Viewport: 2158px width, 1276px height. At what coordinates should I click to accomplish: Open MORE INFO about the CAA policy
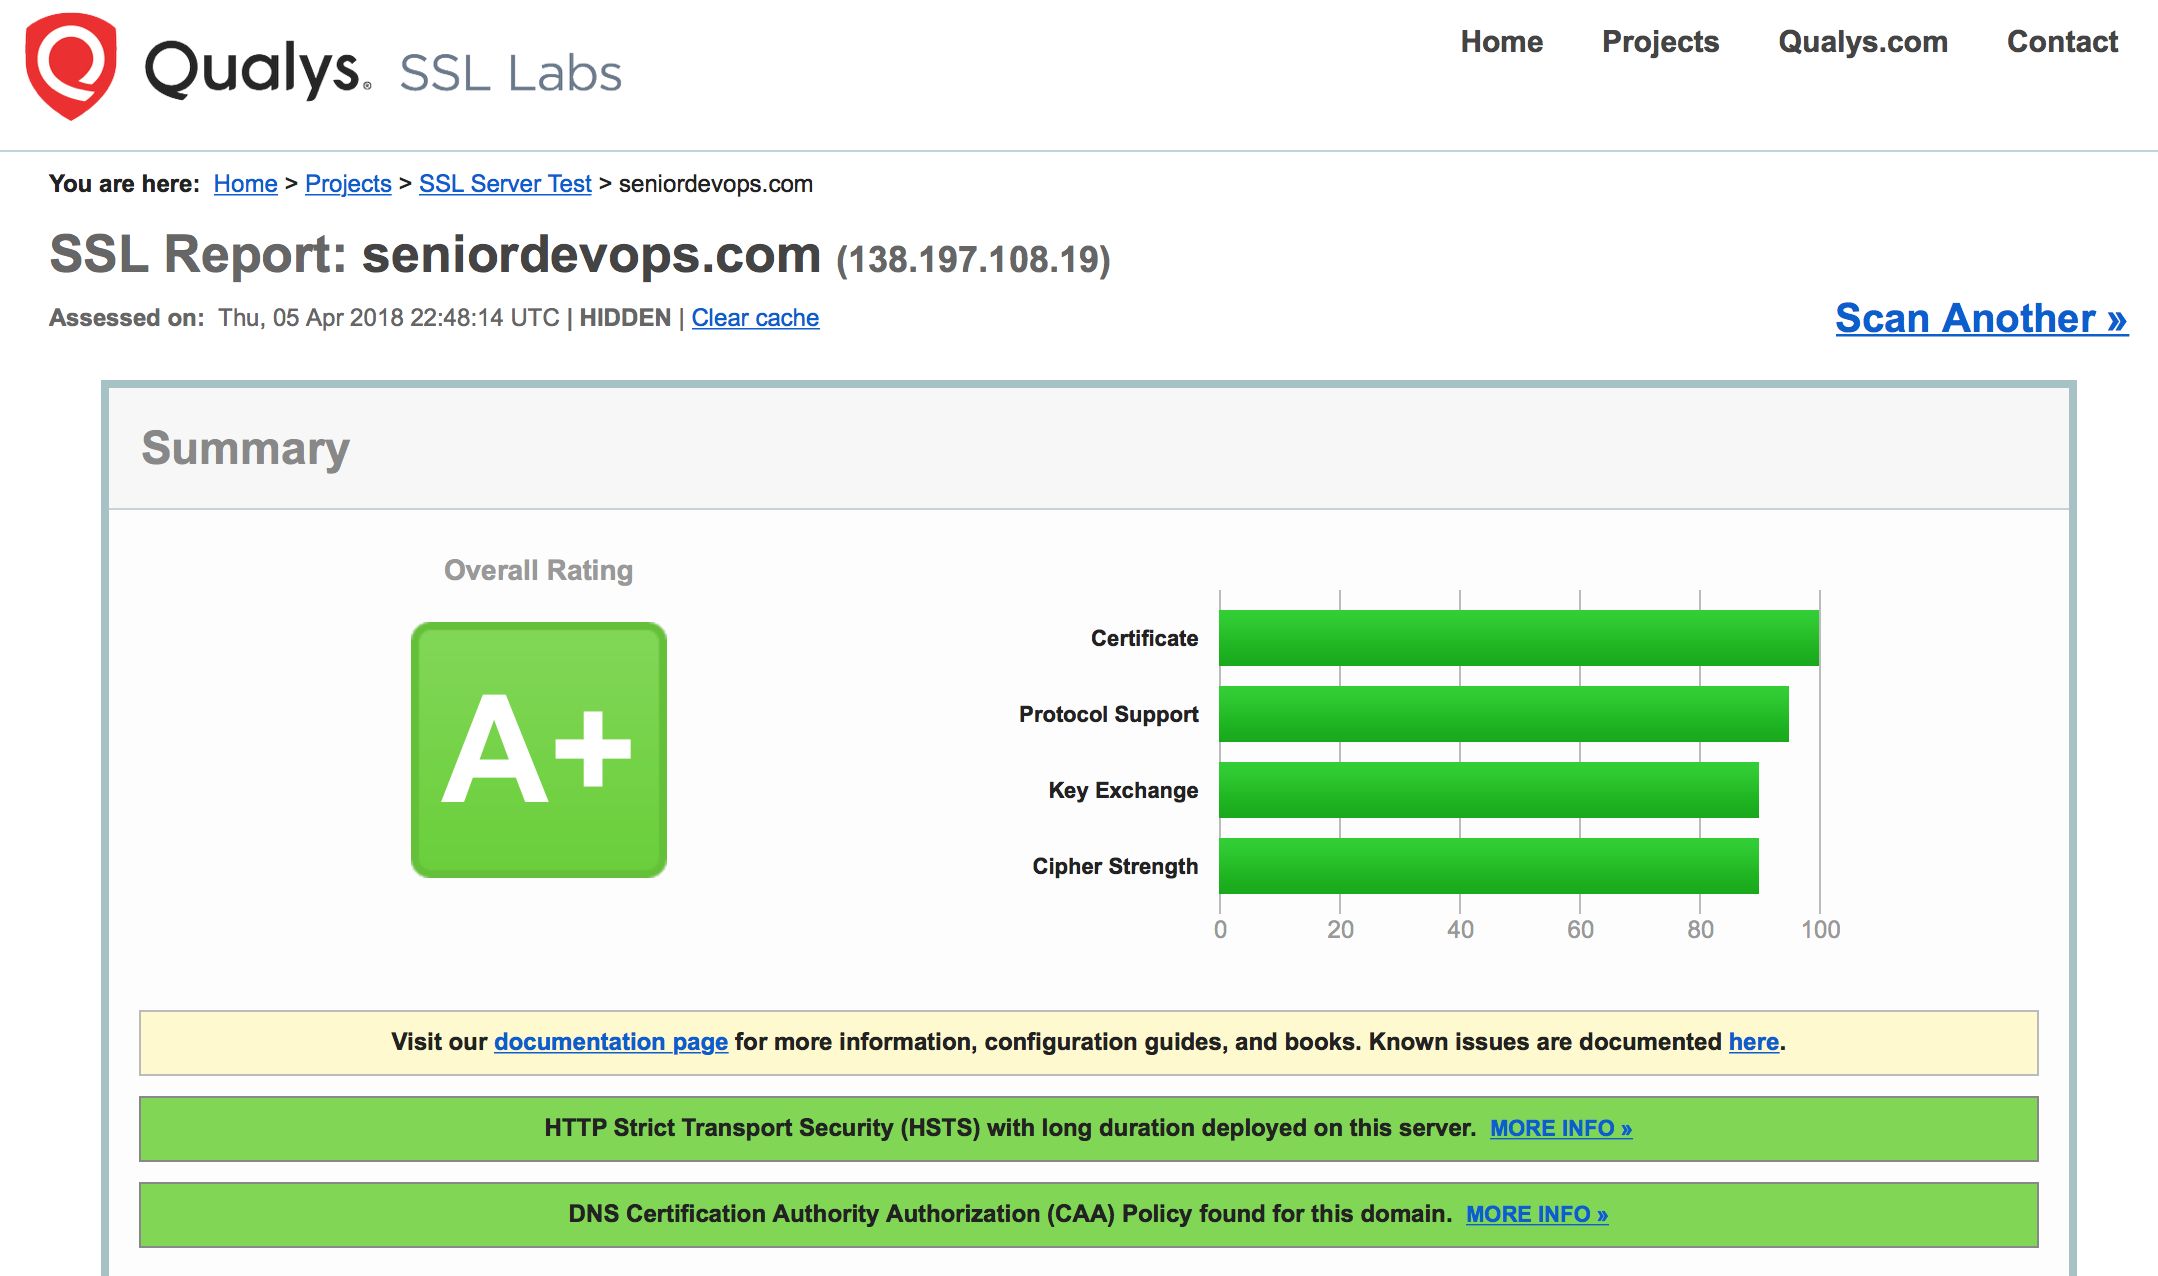1536,1214
